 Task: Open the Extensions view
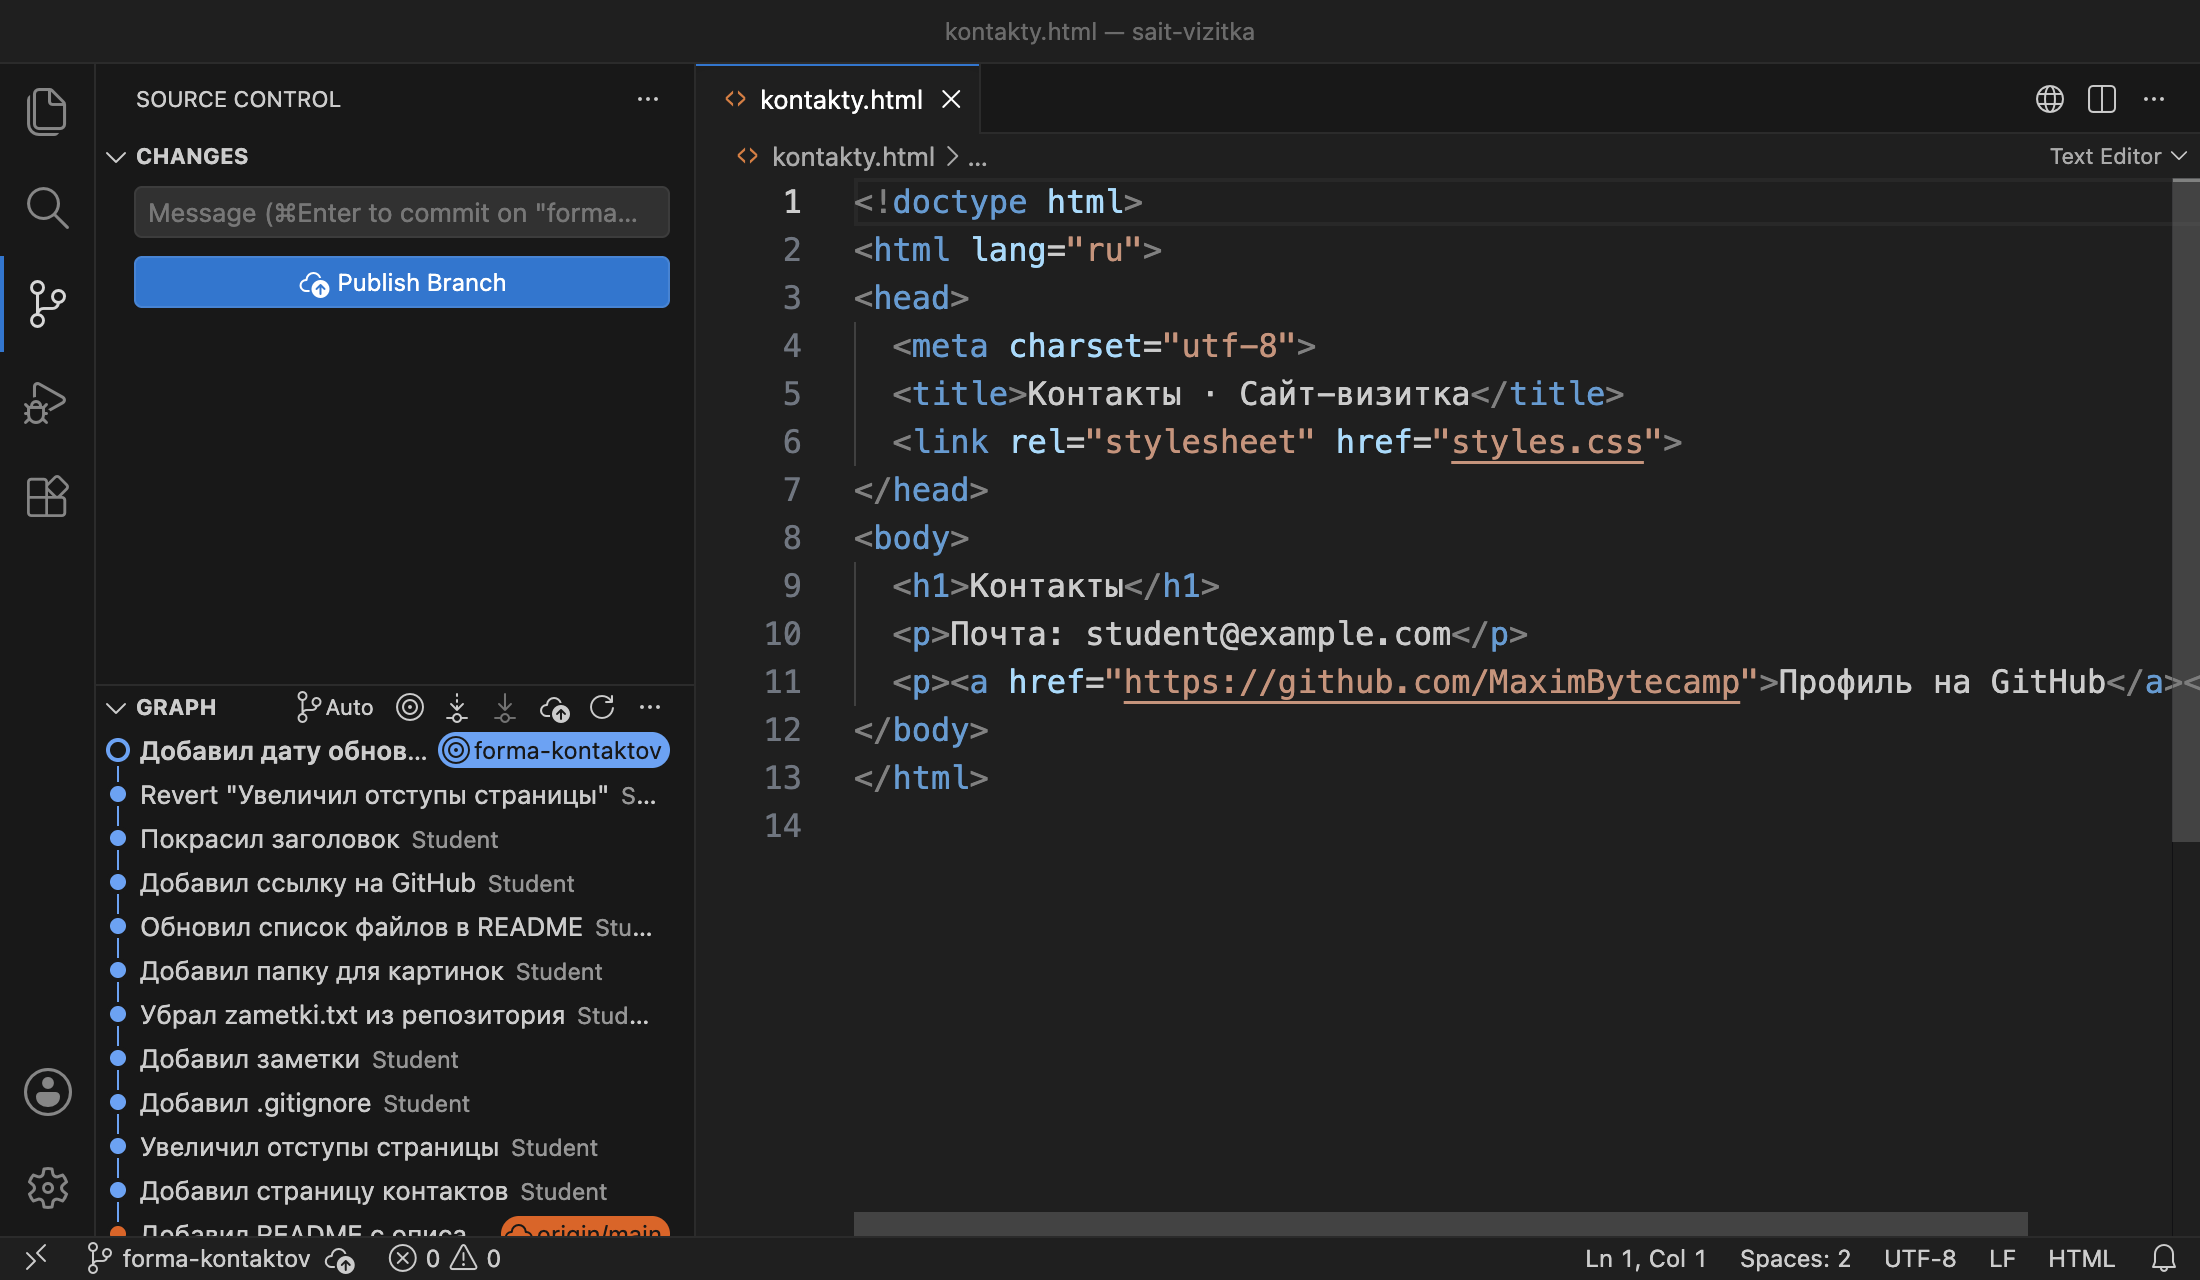pos(47,496)
